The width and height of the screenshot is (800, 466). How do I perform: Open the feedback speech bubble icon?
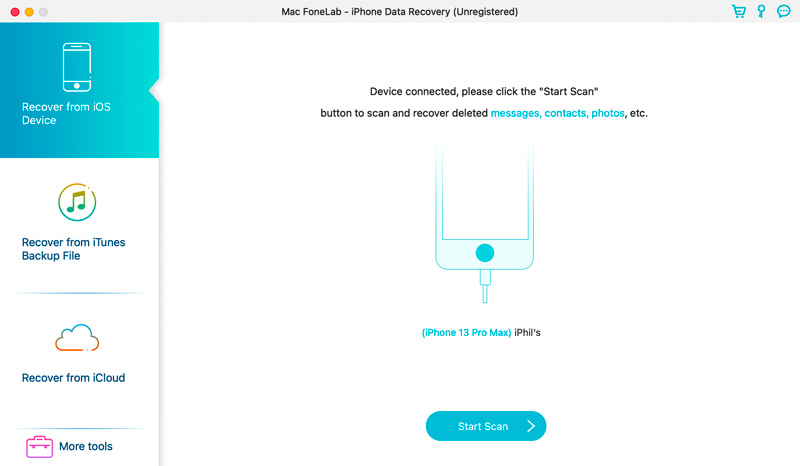click(783, 12)
